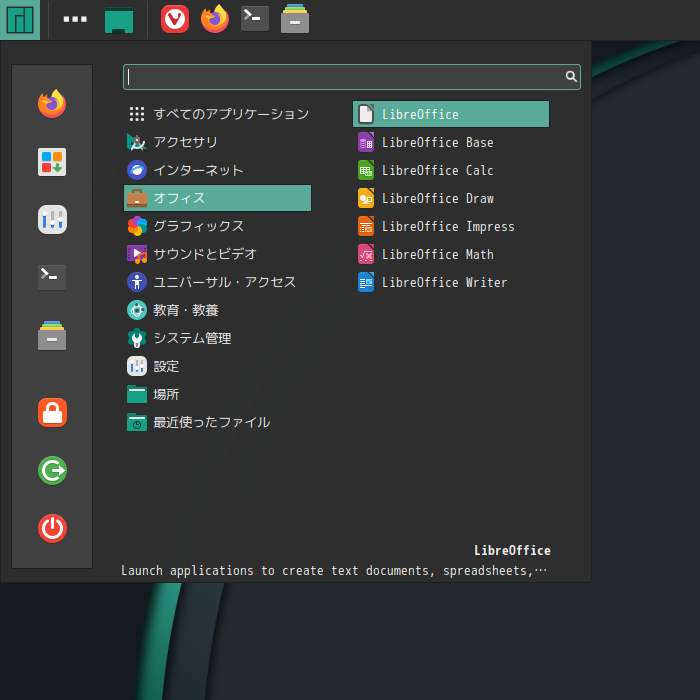Launch LibreOffice Impress
Viewport: 700px width, 700px height.
click(x=451, y=226)
